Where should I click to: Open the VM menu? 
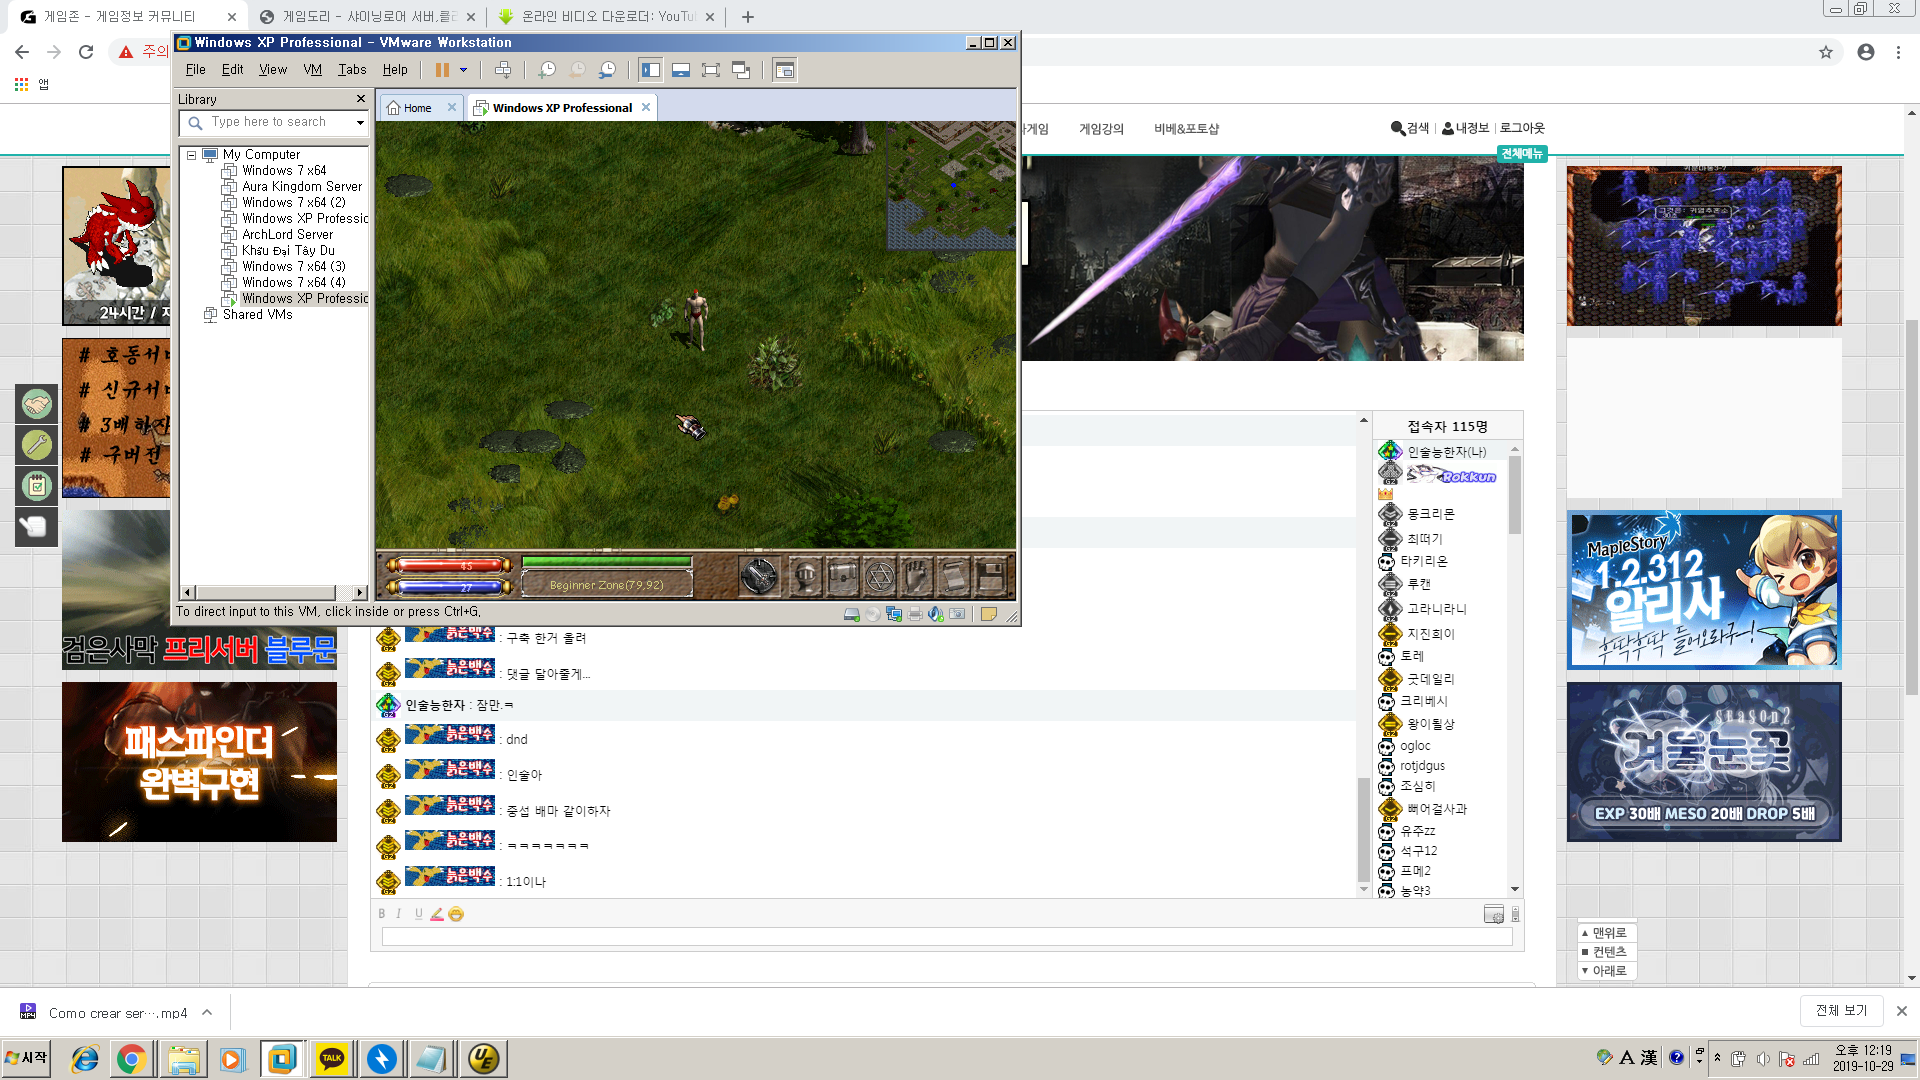pyautogui.click(x=312, y=70)
